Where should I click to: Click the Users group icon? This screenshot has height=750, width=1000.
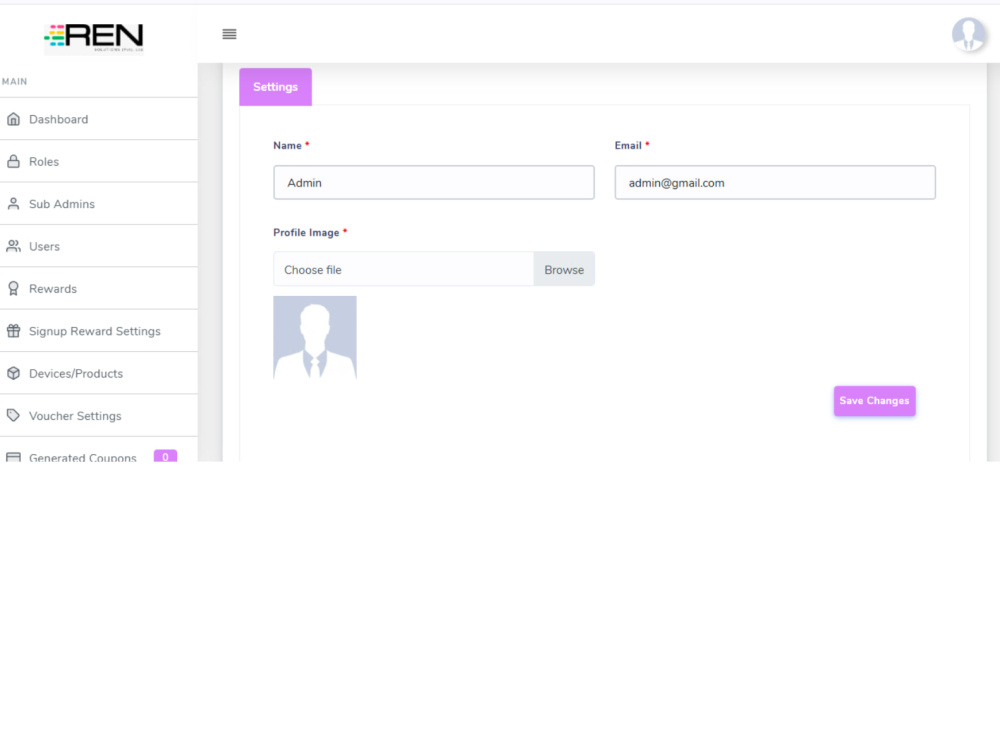coord(13,246)
